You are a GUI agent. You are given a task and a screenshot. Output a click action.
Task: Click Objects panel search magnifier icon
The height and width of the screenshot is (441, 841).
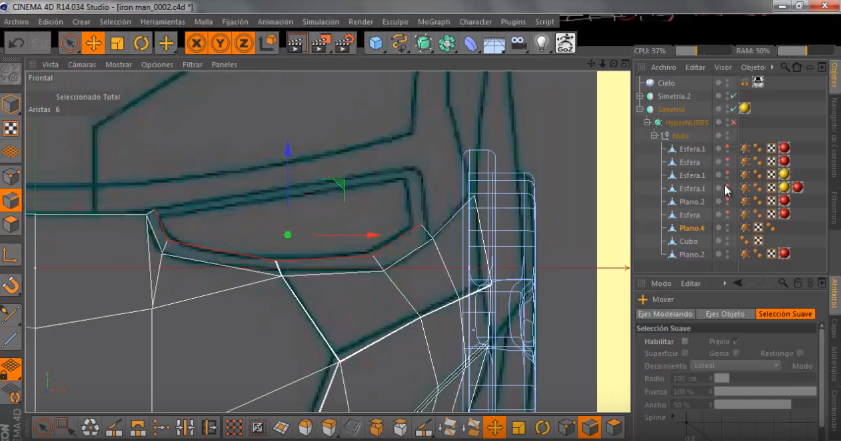[785, 67]
